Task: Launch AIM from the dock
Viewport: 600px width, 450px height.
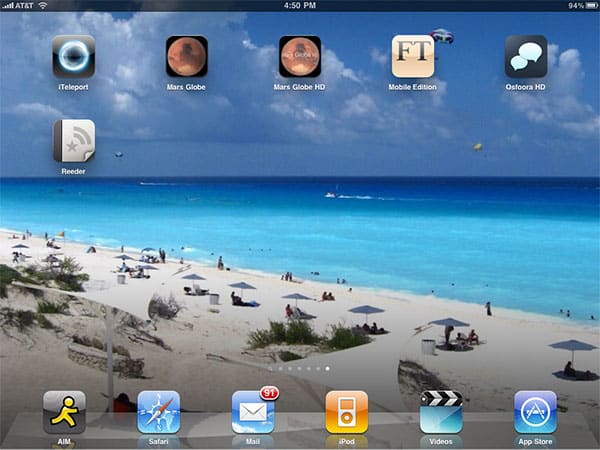Action: pyautogui.click(x=64, y=411)
